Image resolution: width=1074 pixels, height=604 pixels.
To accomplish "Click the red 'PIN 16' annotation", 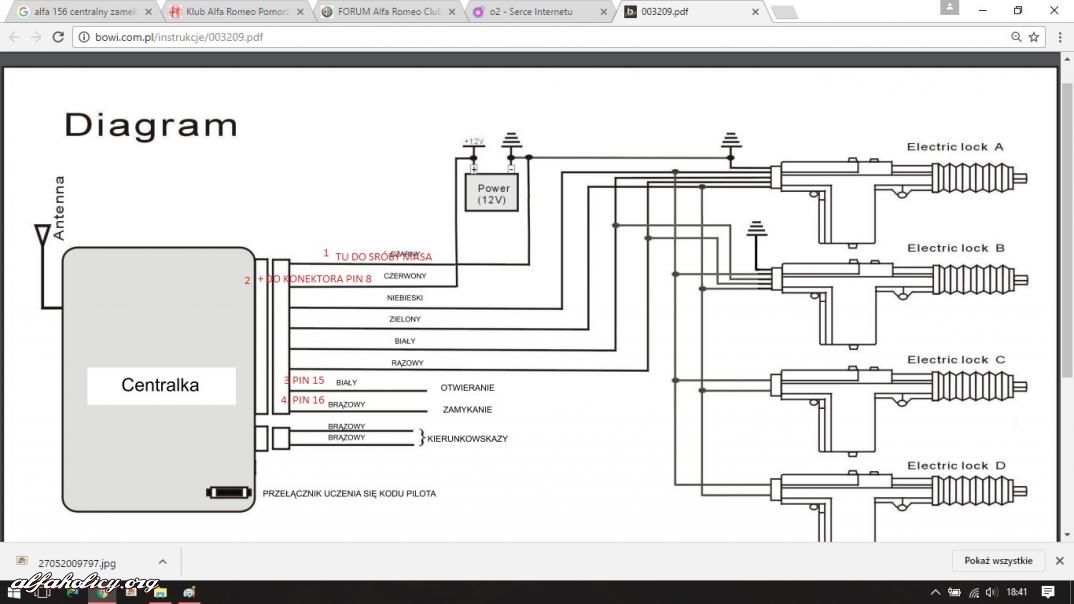I will coord(308,400).
